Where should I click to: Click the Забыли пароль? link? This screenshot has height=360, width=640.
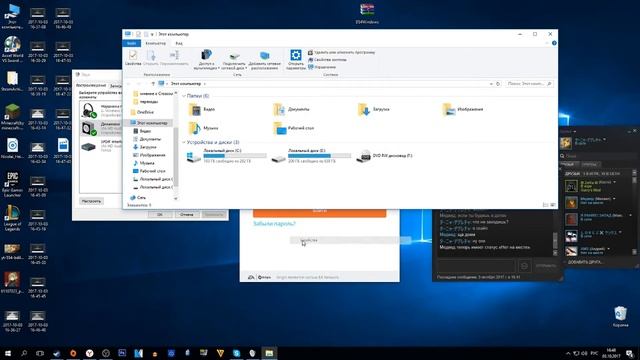[274, 224]
